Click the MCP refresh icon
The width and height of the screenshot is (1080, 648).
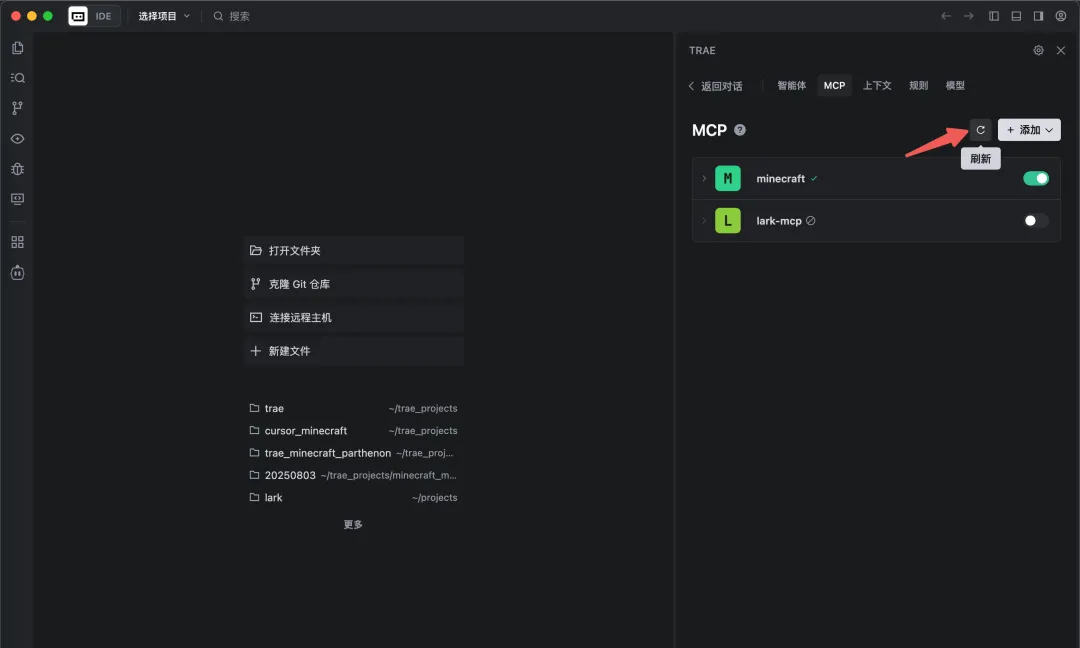point(980,129)
